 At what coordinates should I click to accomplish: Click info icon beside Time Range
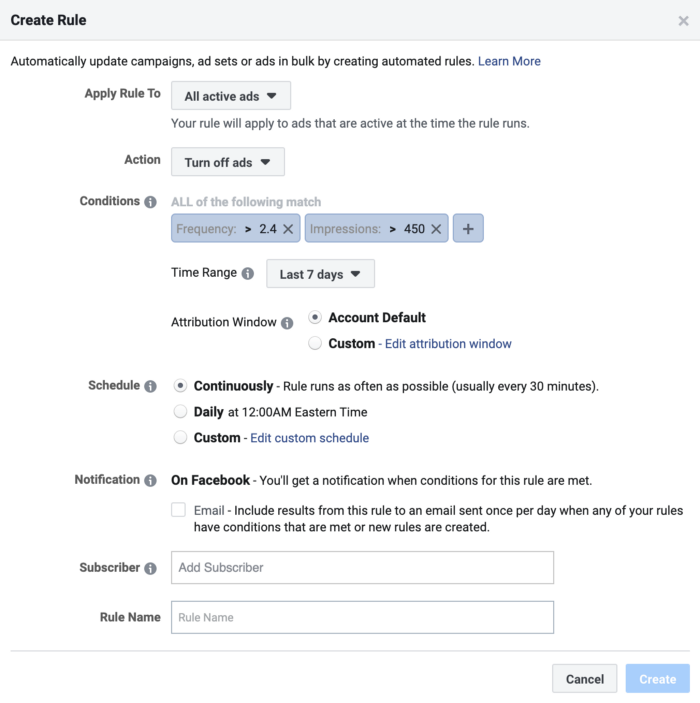[x=247, y=273]
